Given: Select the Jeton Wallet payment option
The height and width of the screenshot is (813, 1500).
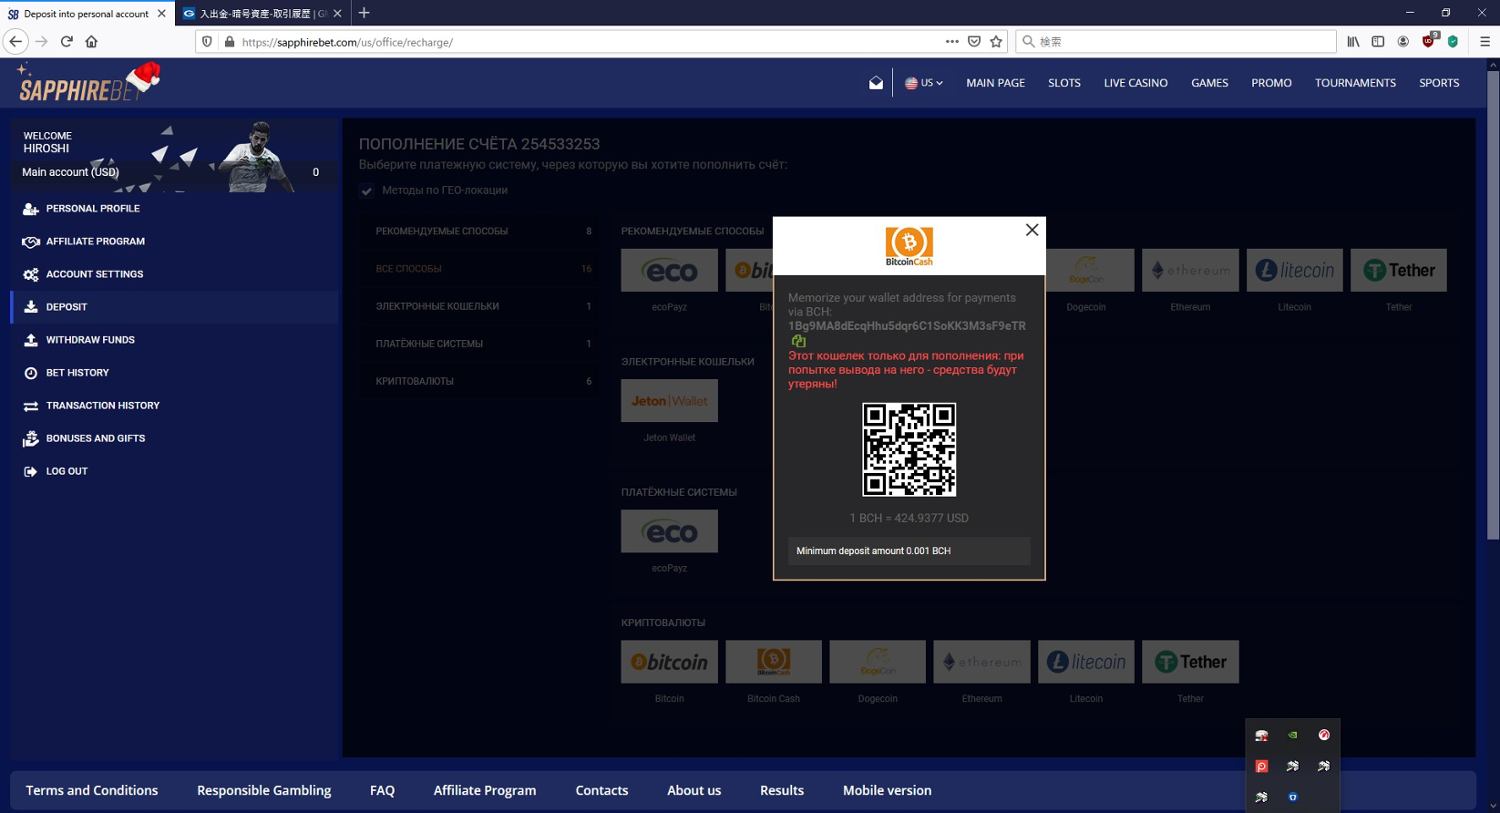Looking at the screenshot, I should [x=669, y=401].
